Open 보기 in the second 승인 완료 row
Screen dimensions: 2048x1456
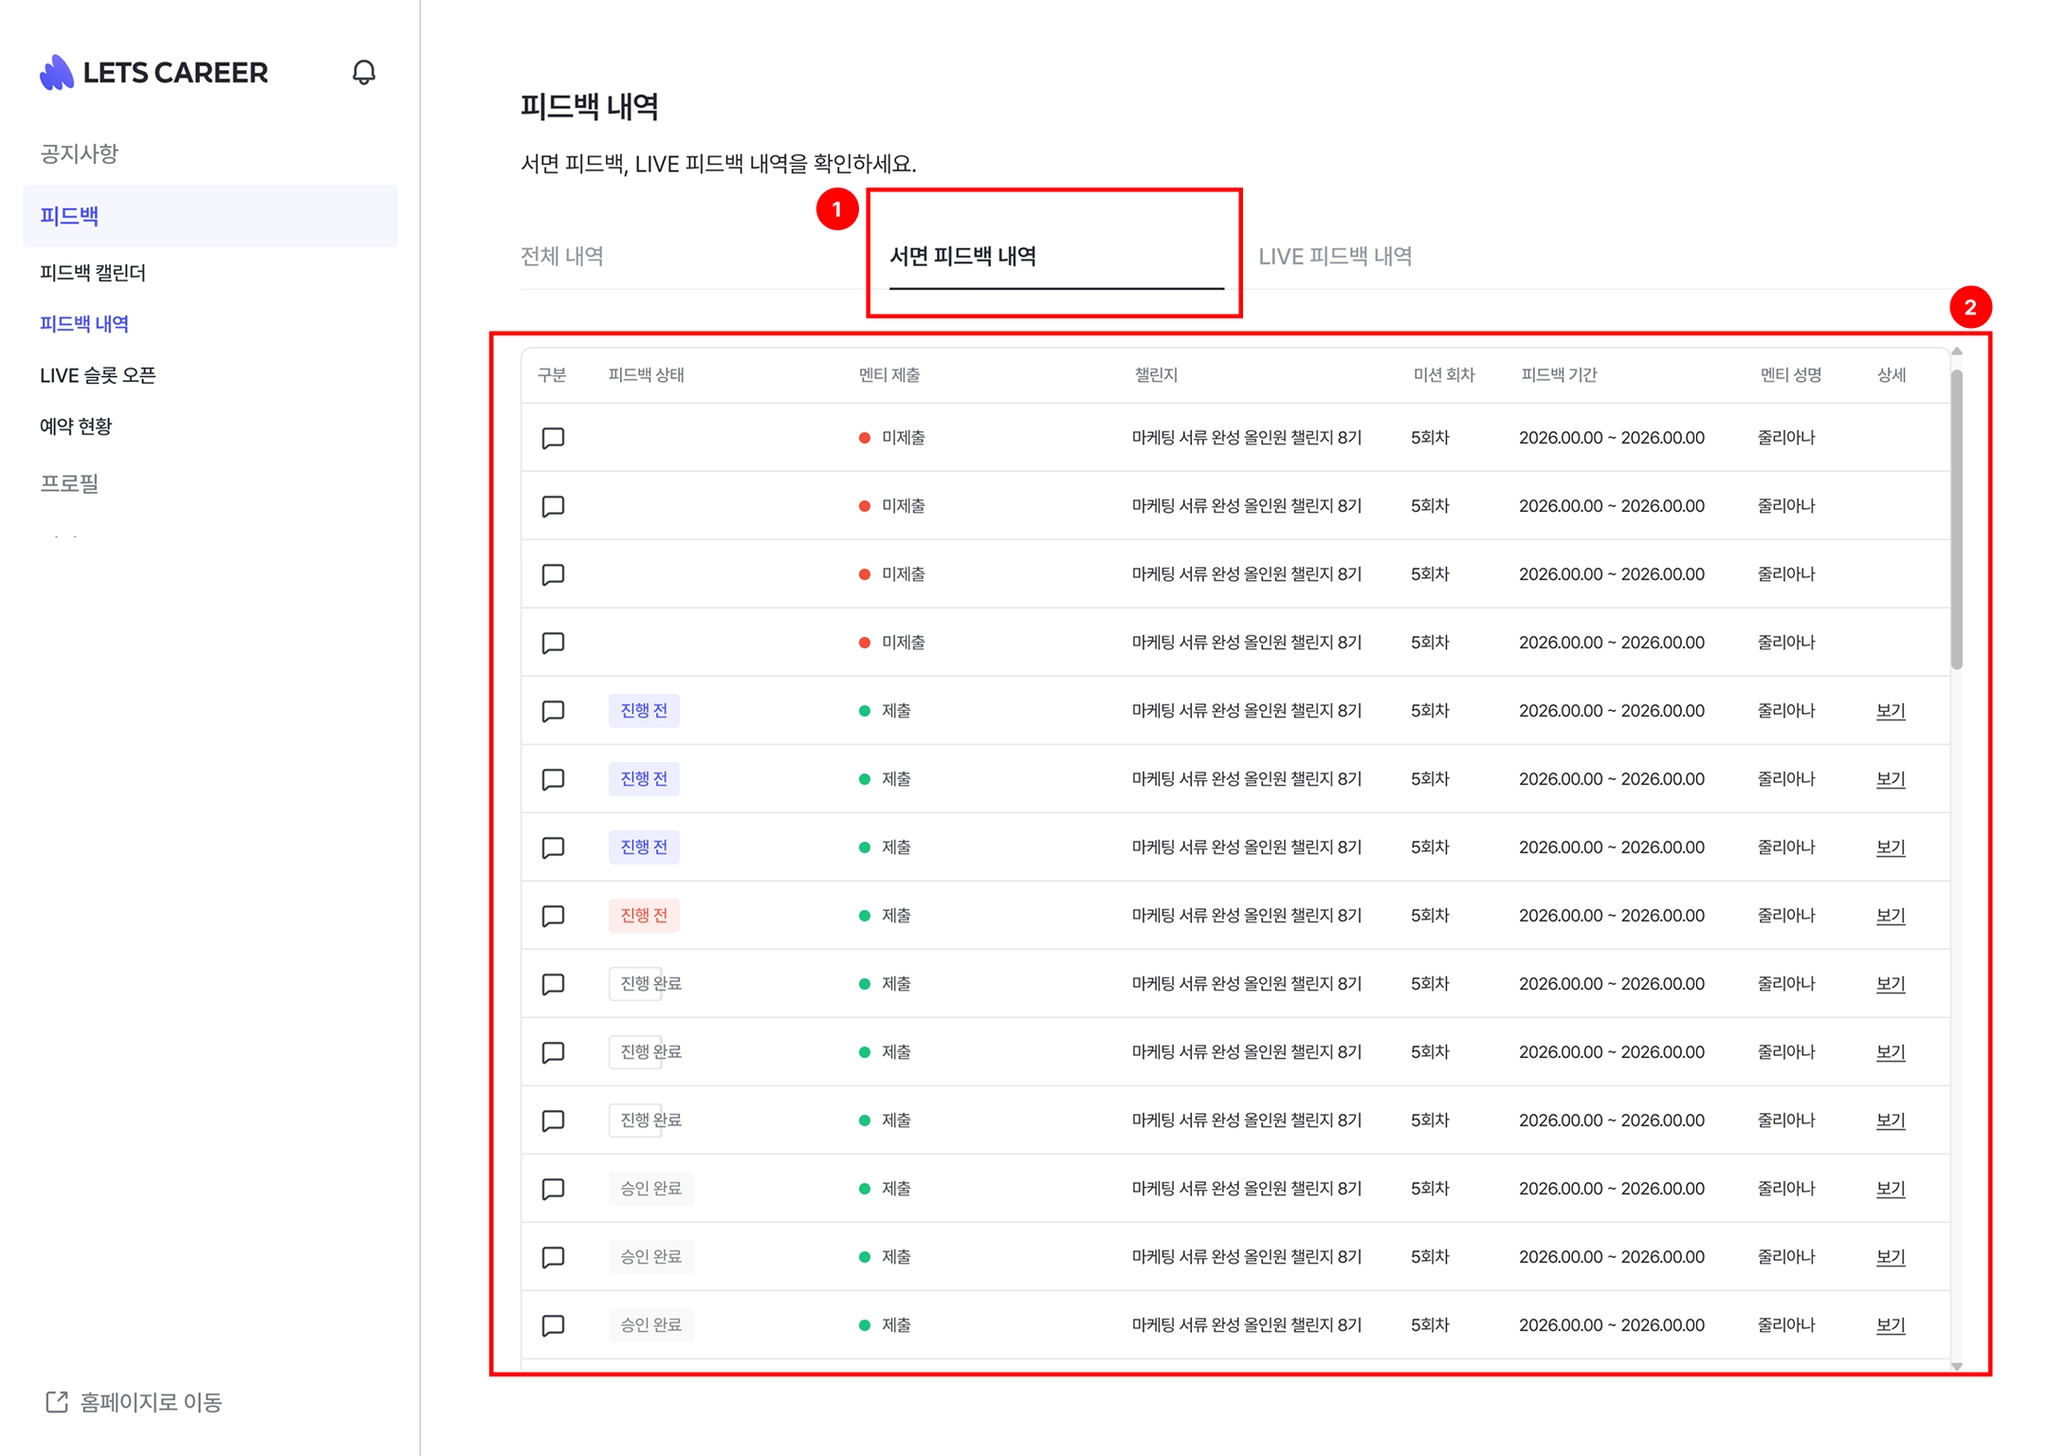click(x=1890, y=1257)
